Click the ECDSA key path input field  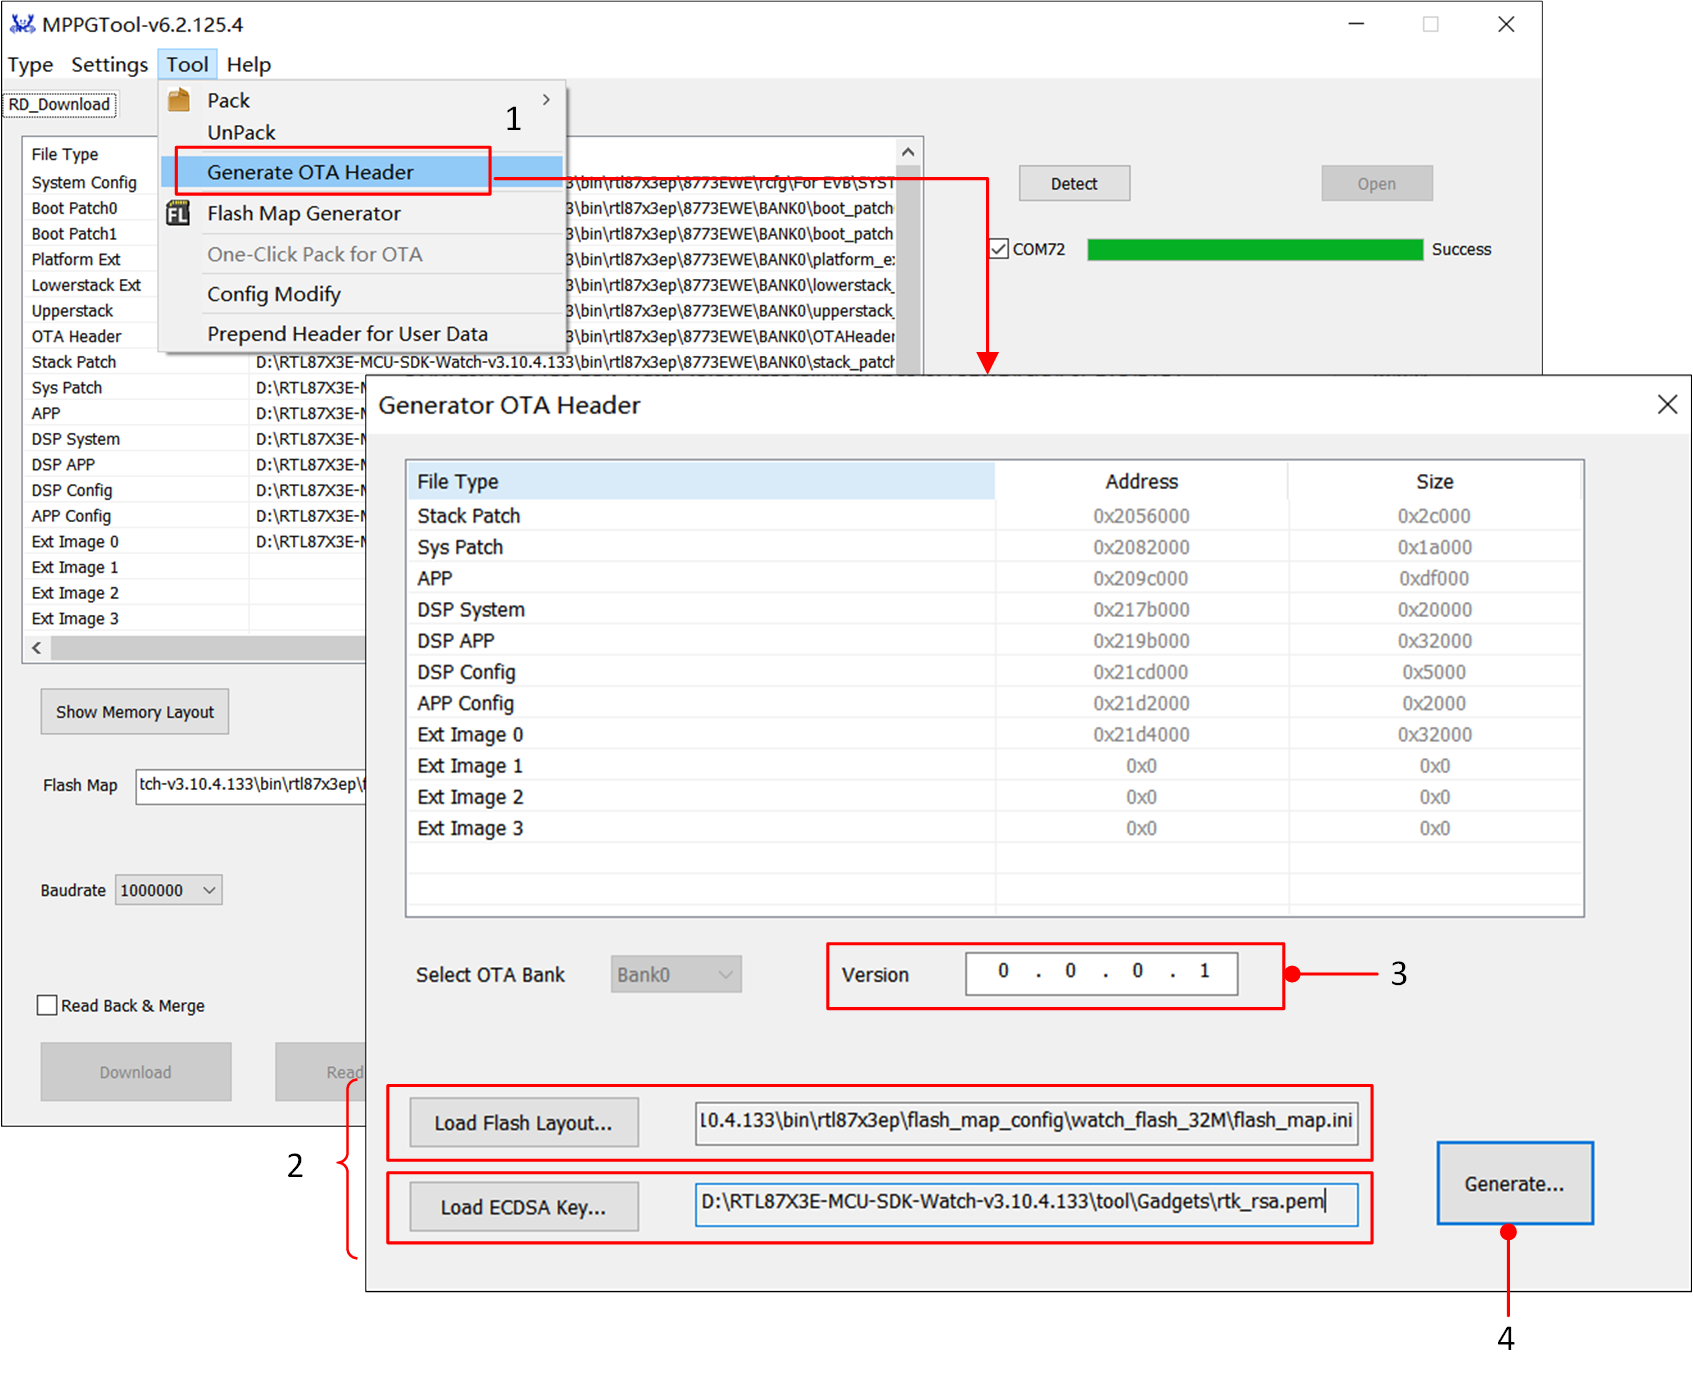[x=1026, y=1203]
